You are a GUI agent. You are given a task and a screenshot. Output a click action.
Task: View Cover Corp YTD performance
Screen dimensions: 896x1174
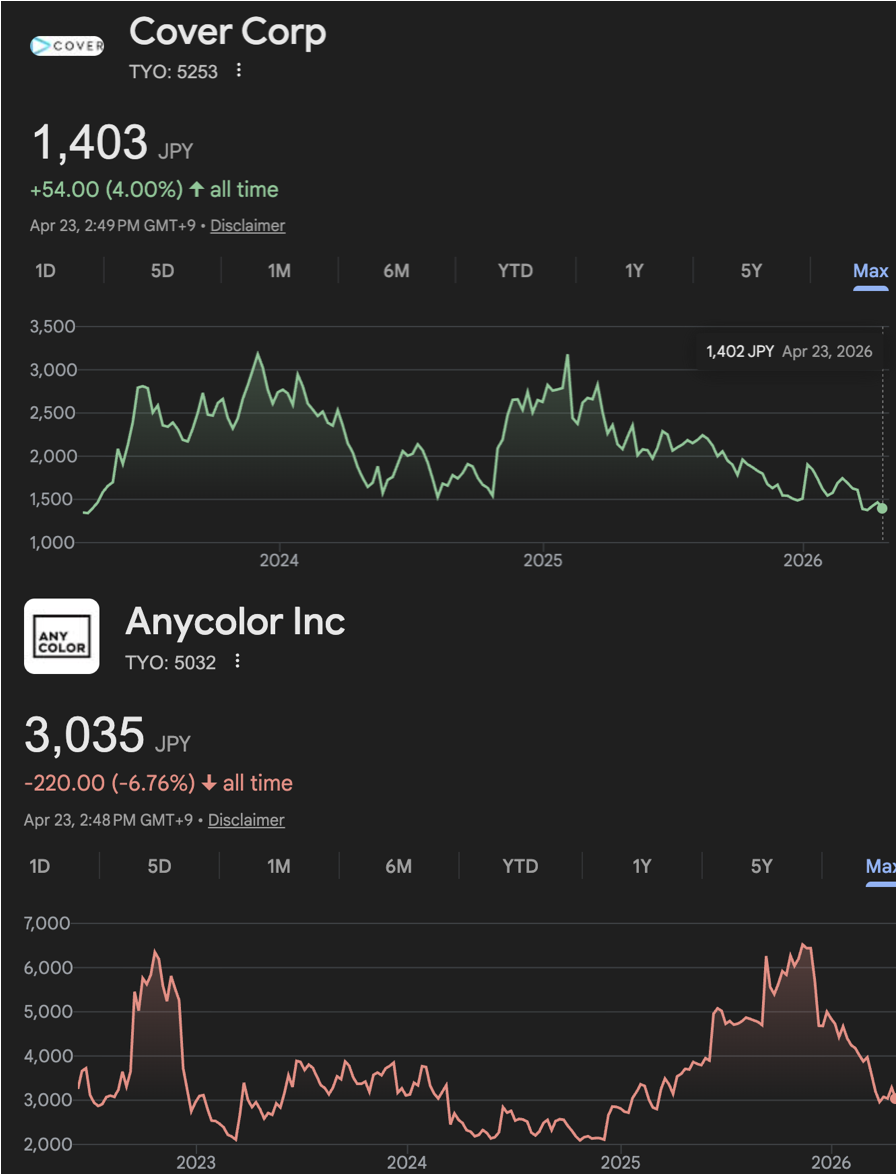[x=515, y=270]
